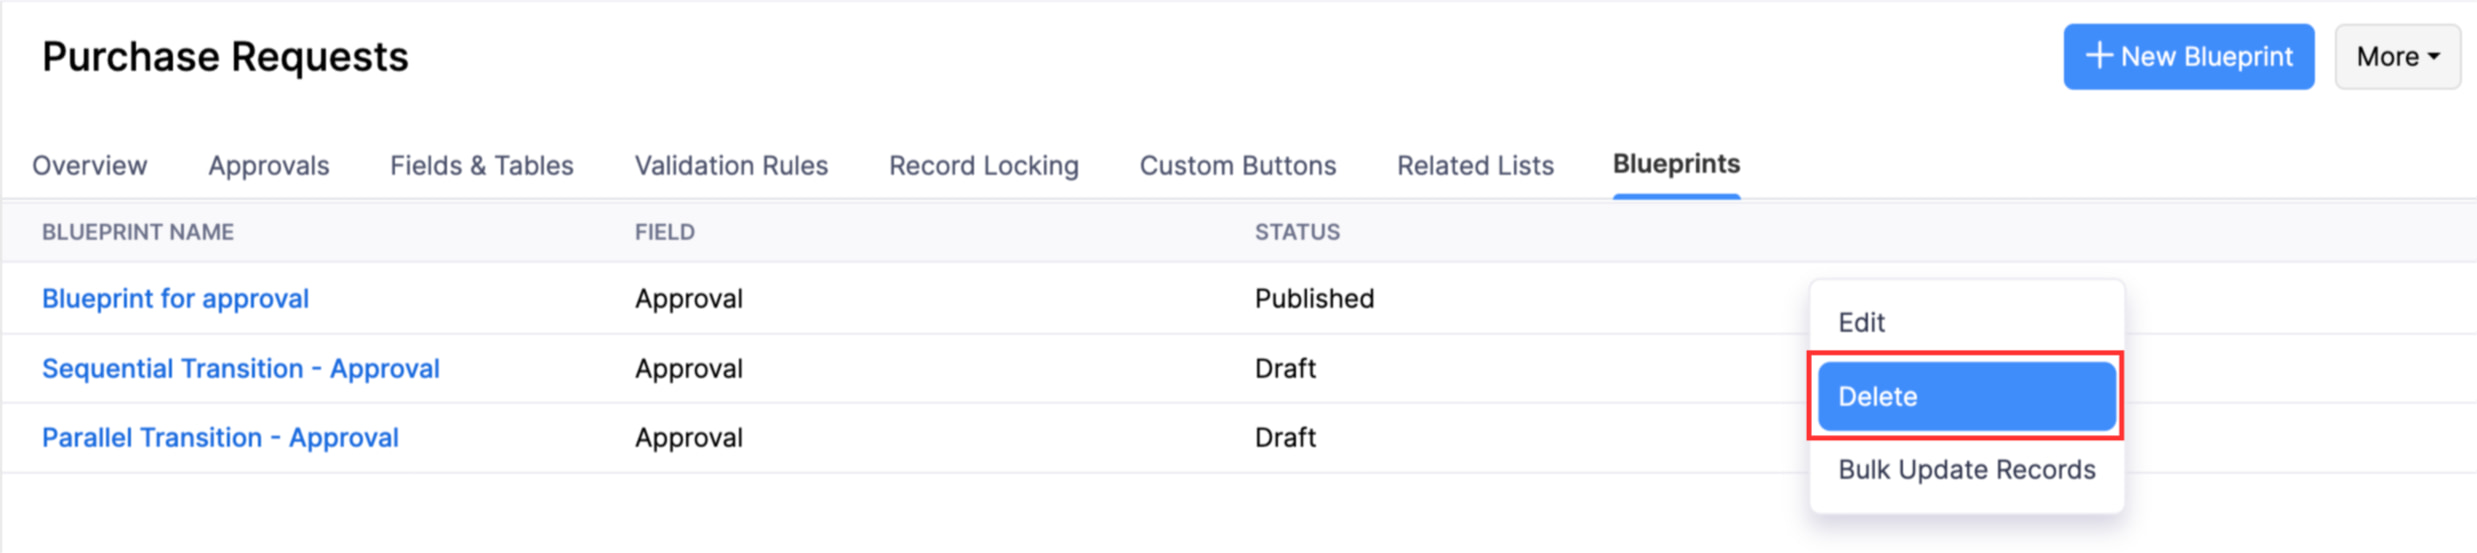This screenshot has height=553, width=2477.
Task: Switch to the Custom Buttons tab
Action: 1237,165
